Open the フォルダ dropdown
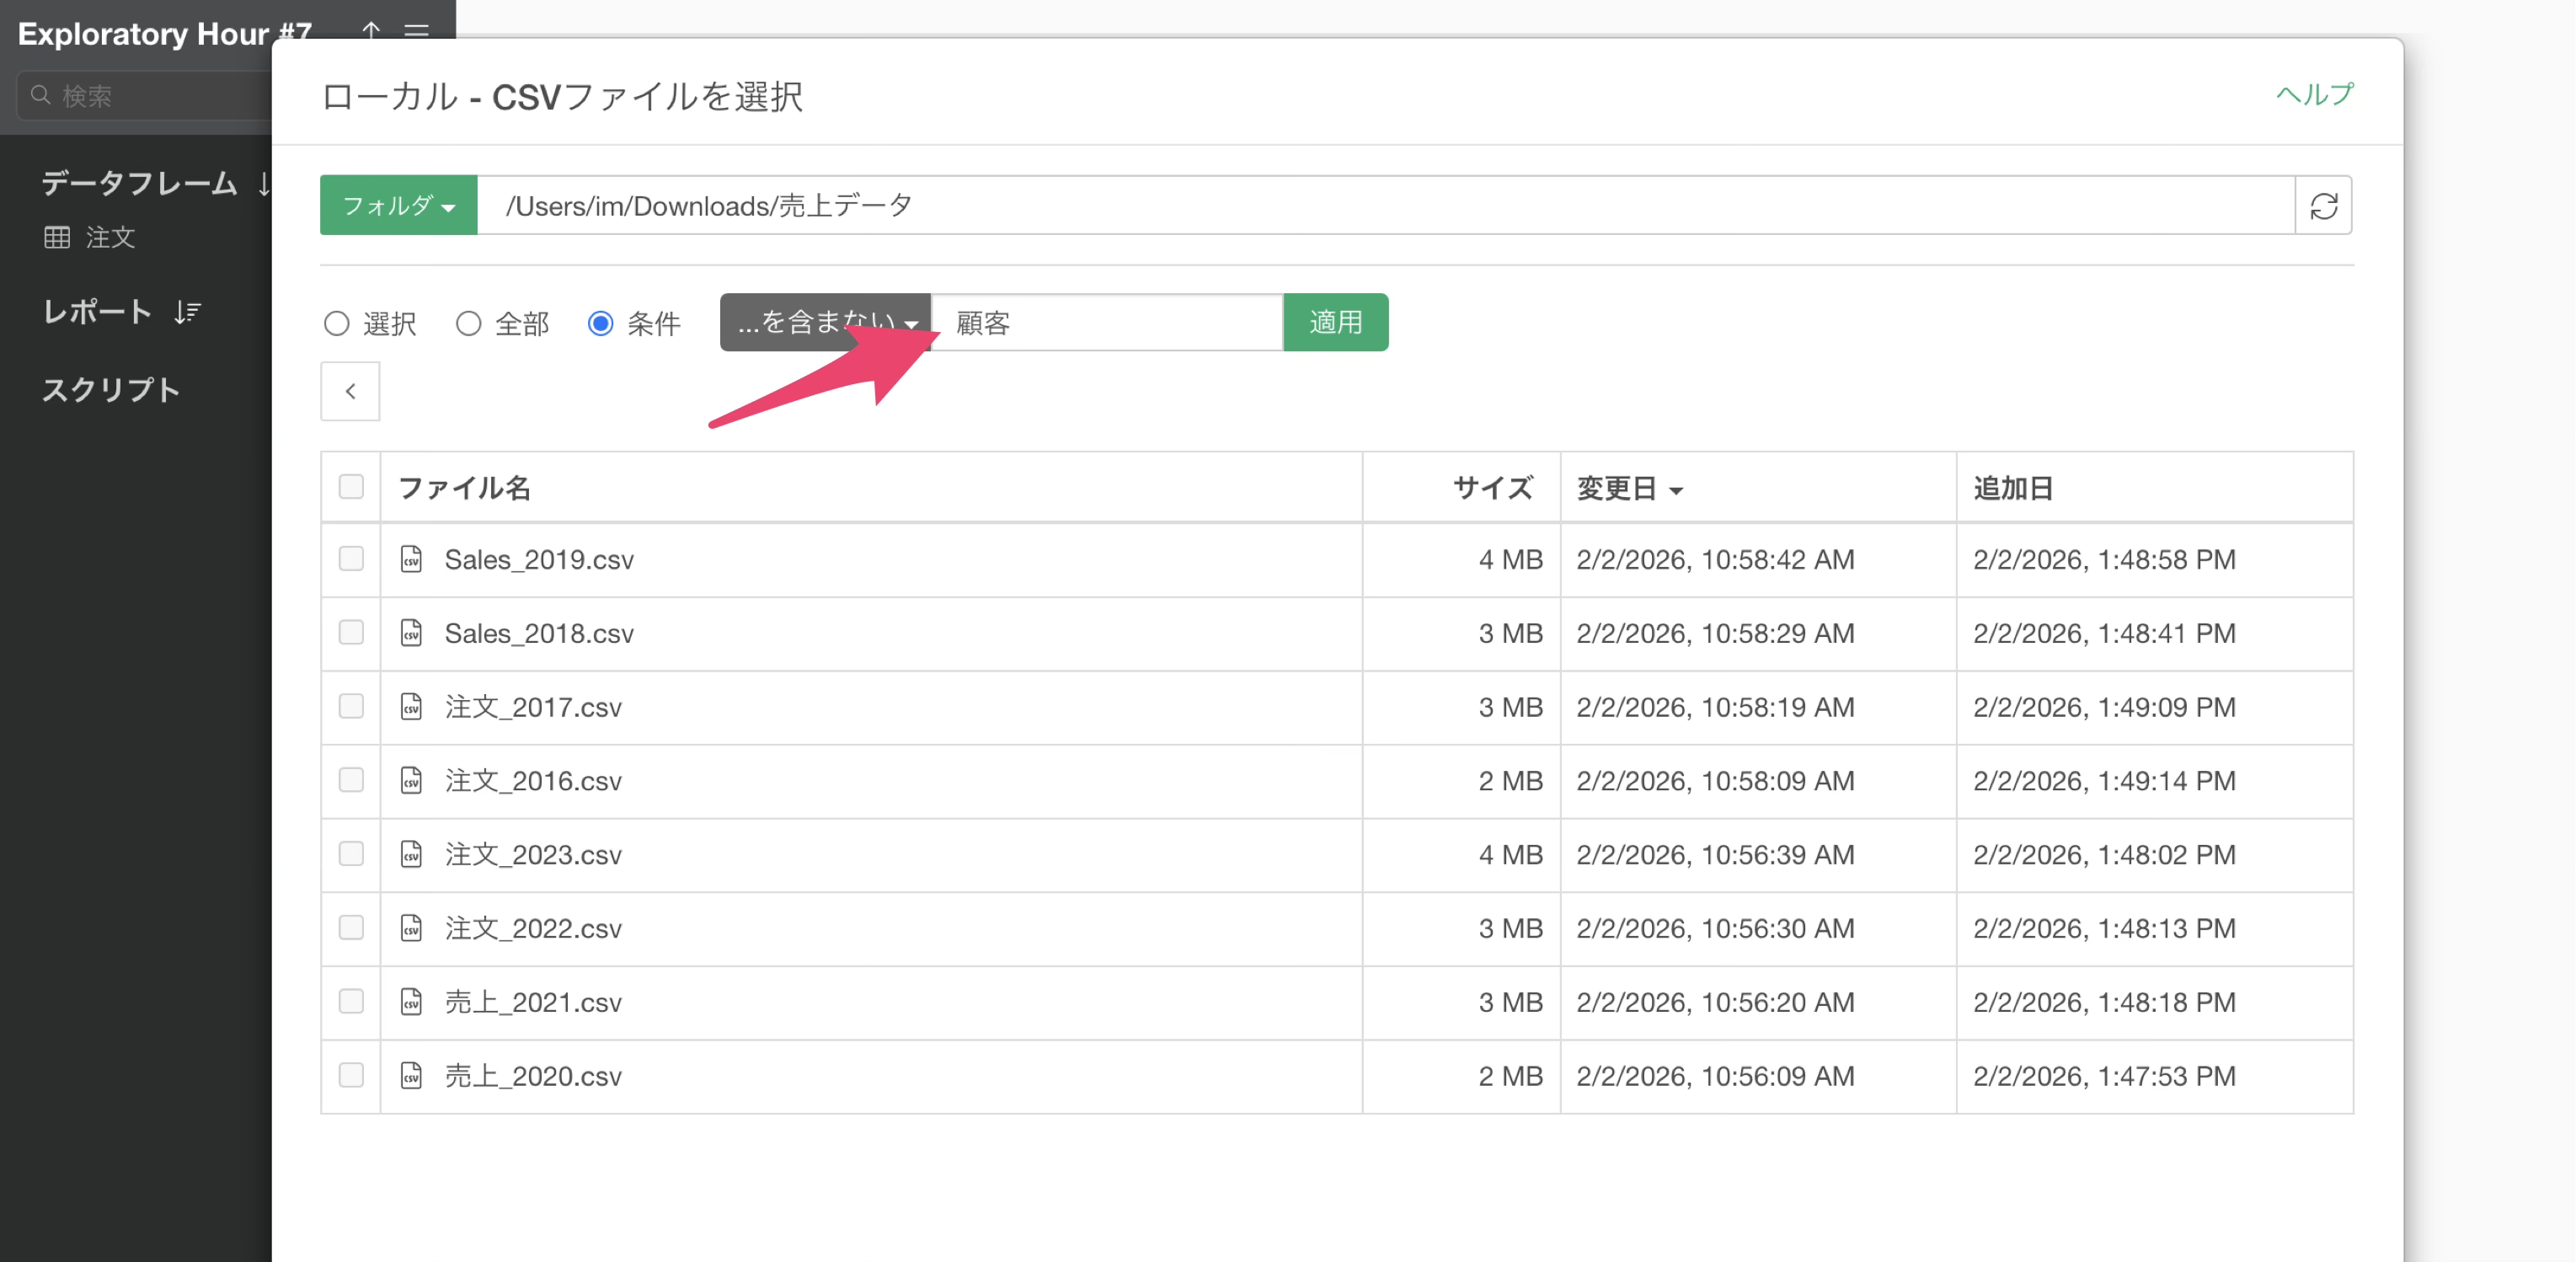This screenshot has width=2576, height=1262. (x=398, y=206)
